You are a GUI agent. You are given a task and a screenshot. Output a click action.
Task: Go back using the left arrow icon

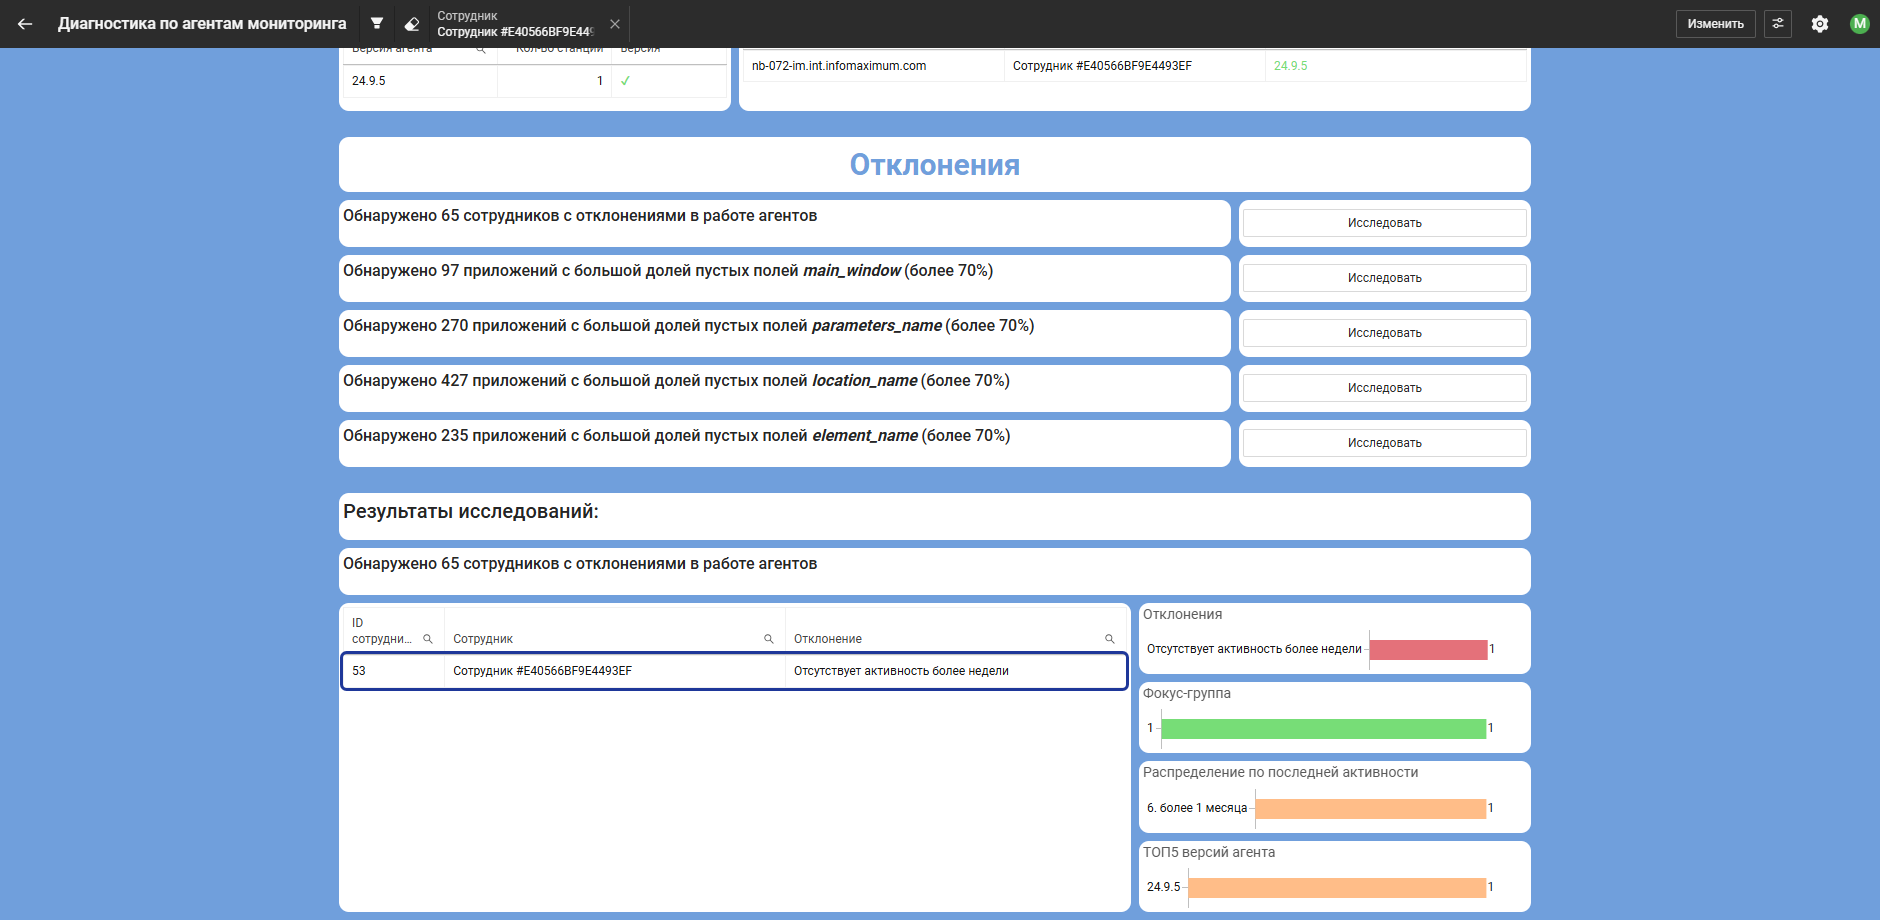click(25, 24)
